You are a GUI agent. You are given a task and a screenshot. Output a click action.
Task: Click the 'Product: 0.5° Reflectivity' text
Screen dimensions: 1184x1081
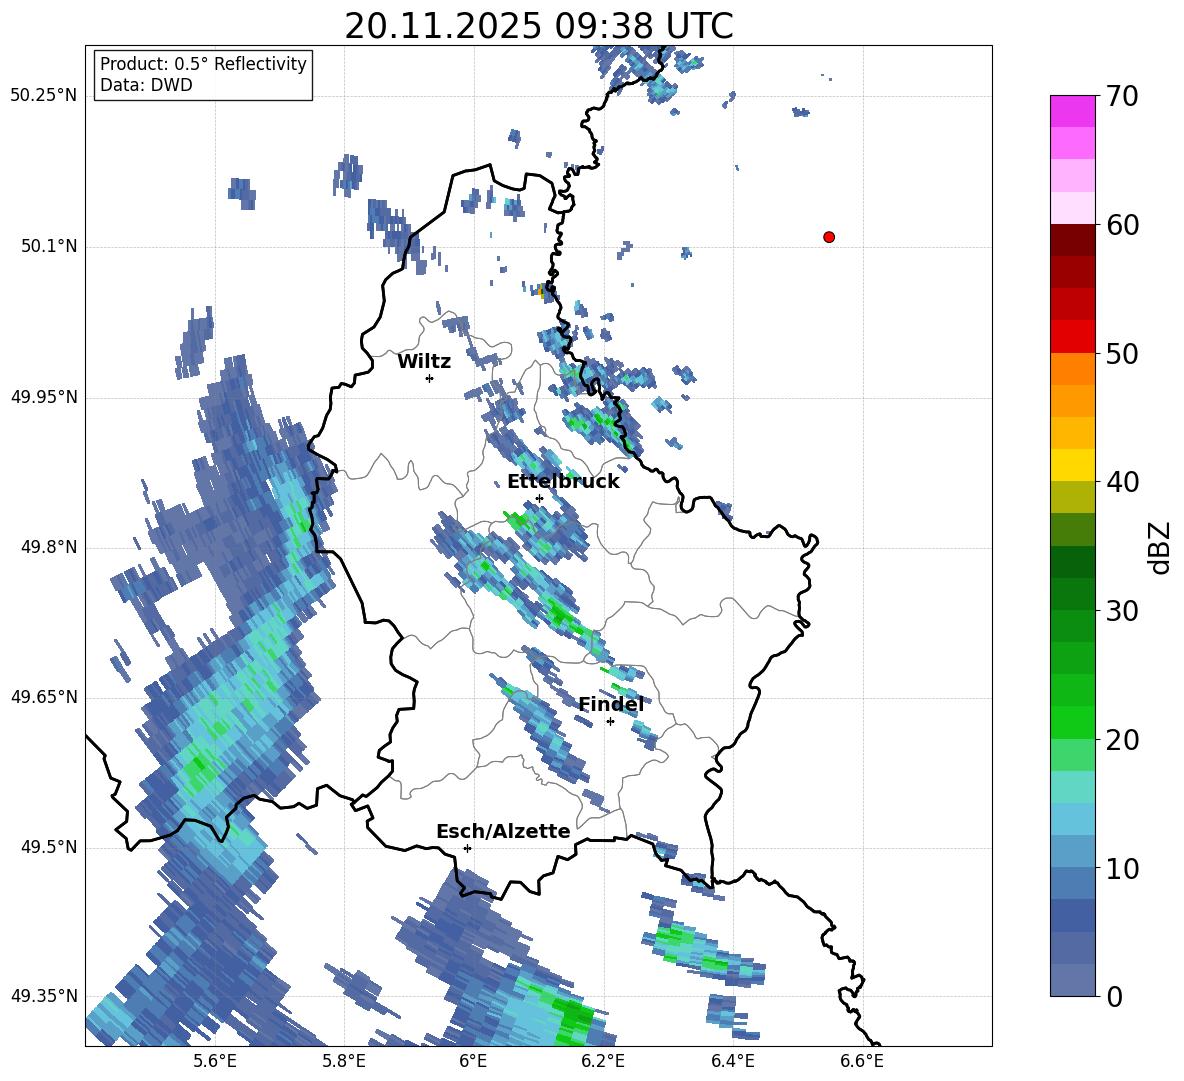203,64
